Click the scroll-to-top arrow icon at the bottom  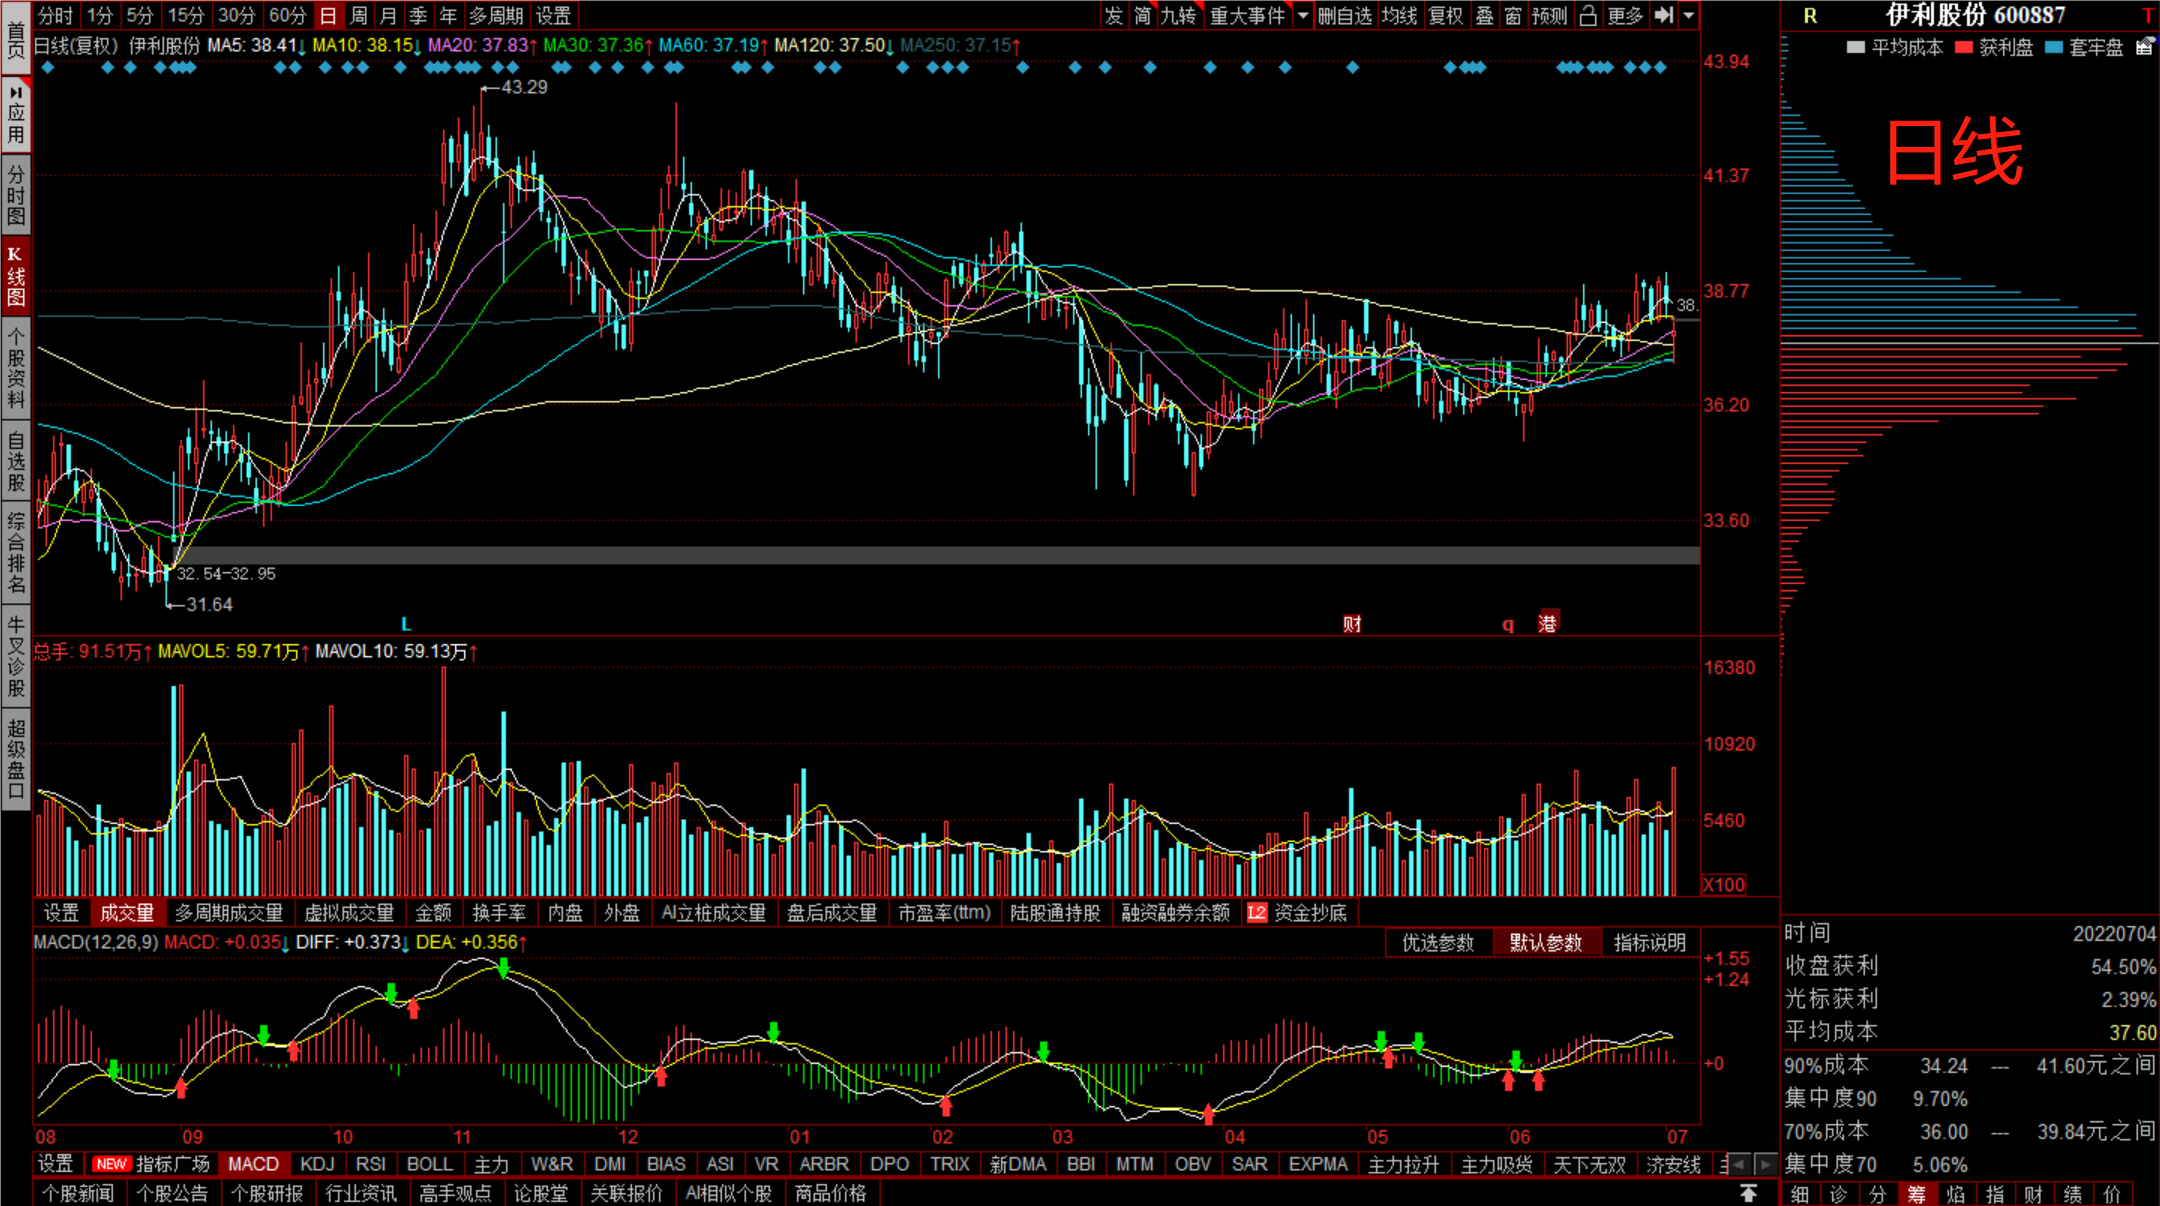(x=1748, y=1193)
